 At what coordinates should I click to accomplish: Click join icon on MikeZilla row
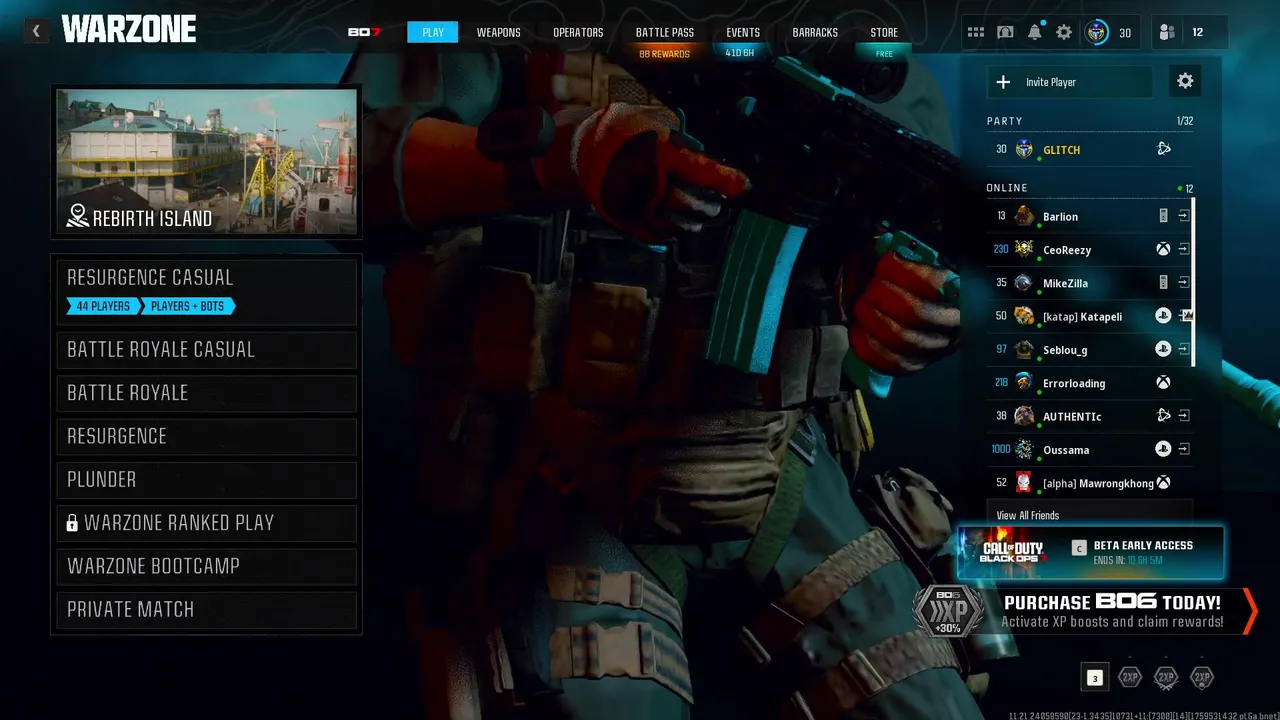1183,283
